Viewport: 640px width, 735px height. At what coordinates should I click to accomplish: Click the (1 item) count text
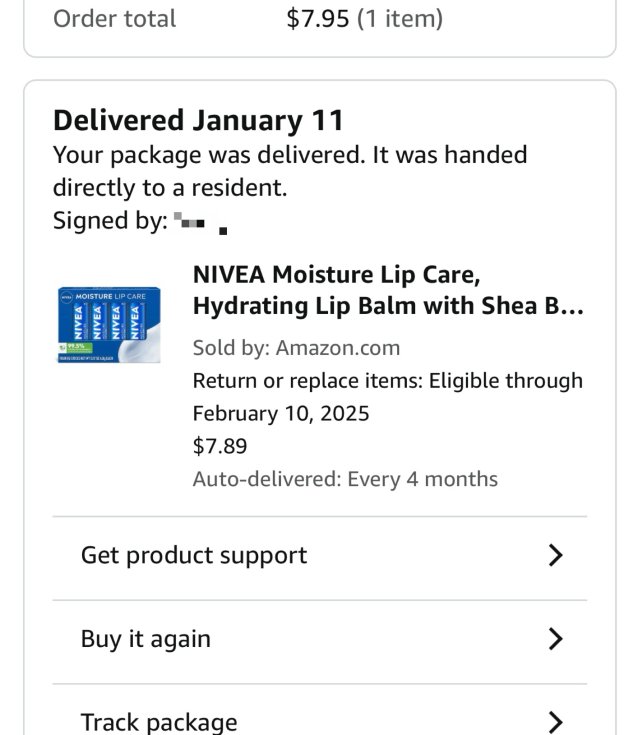(x=400, y=19)
